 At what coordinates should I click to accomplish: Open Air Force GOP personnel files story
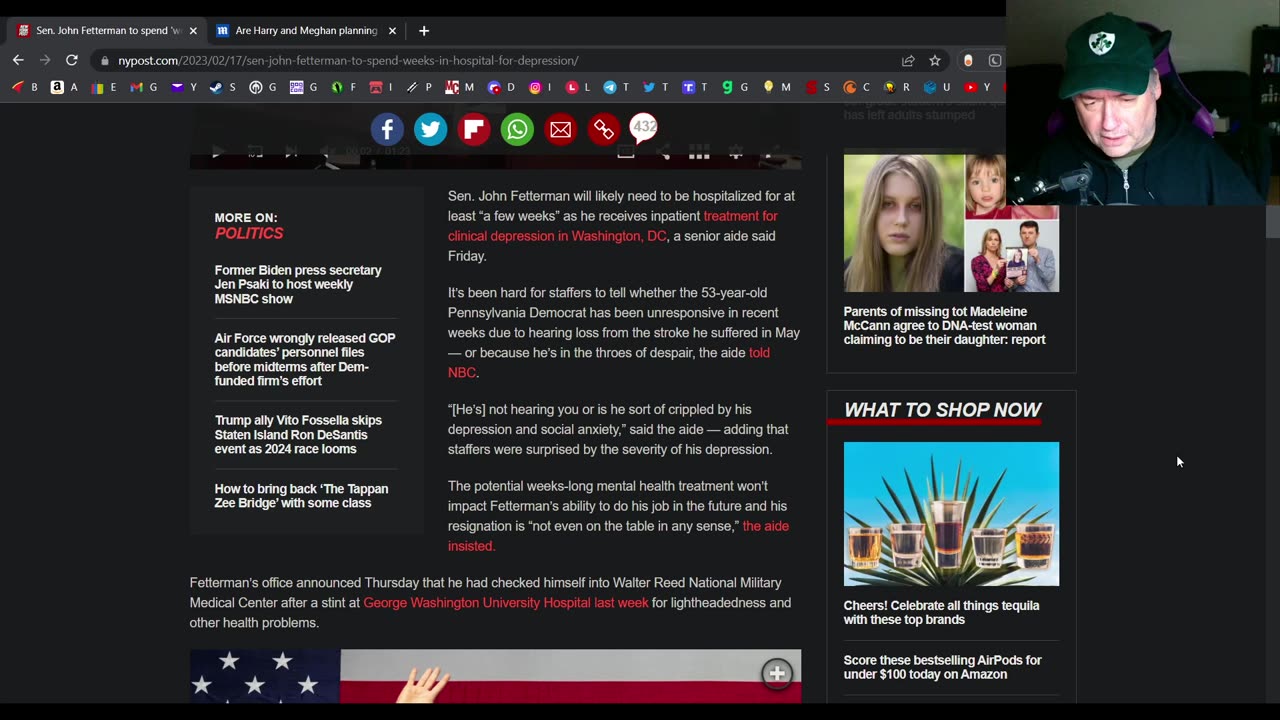[x=305, y=359]
